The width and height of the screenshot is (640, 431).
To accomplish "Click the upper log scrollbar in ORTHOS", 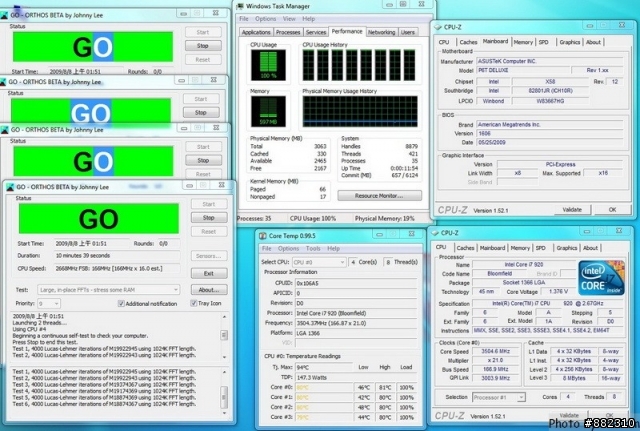I will point(224,336).
